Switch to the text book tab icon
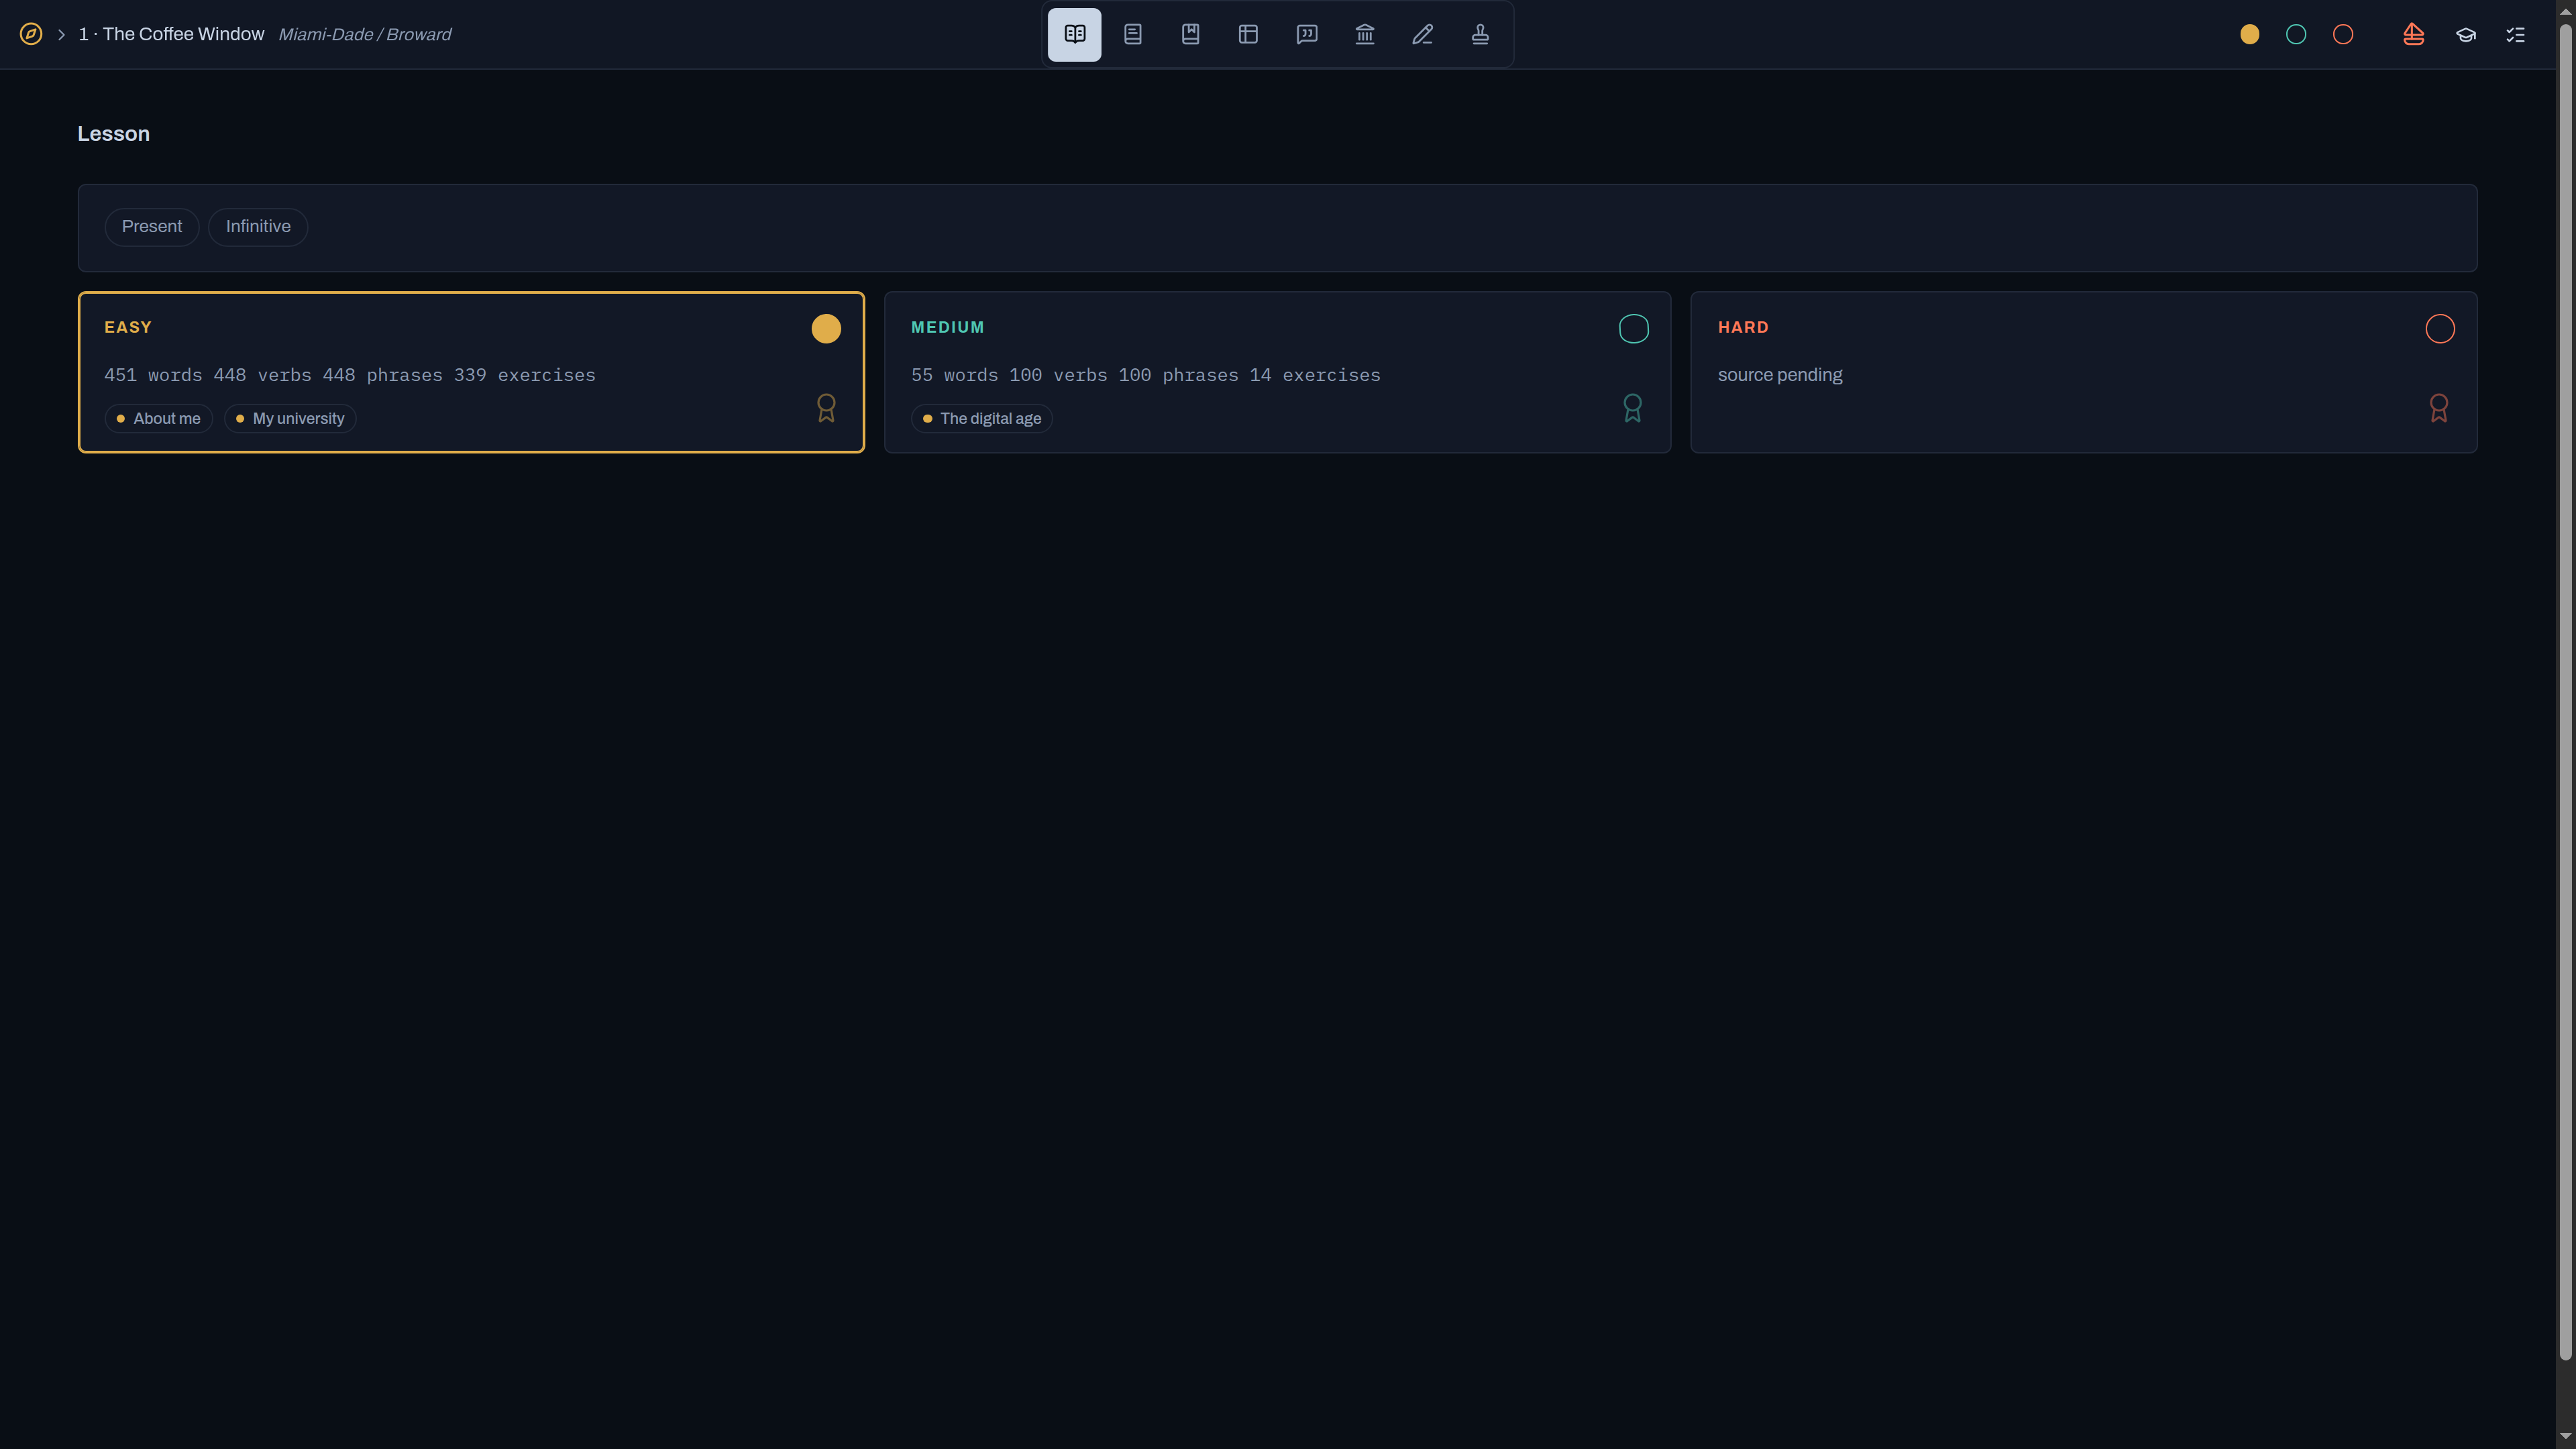This screenshot has width=2576, height=1449. (x=1132, y=34)
